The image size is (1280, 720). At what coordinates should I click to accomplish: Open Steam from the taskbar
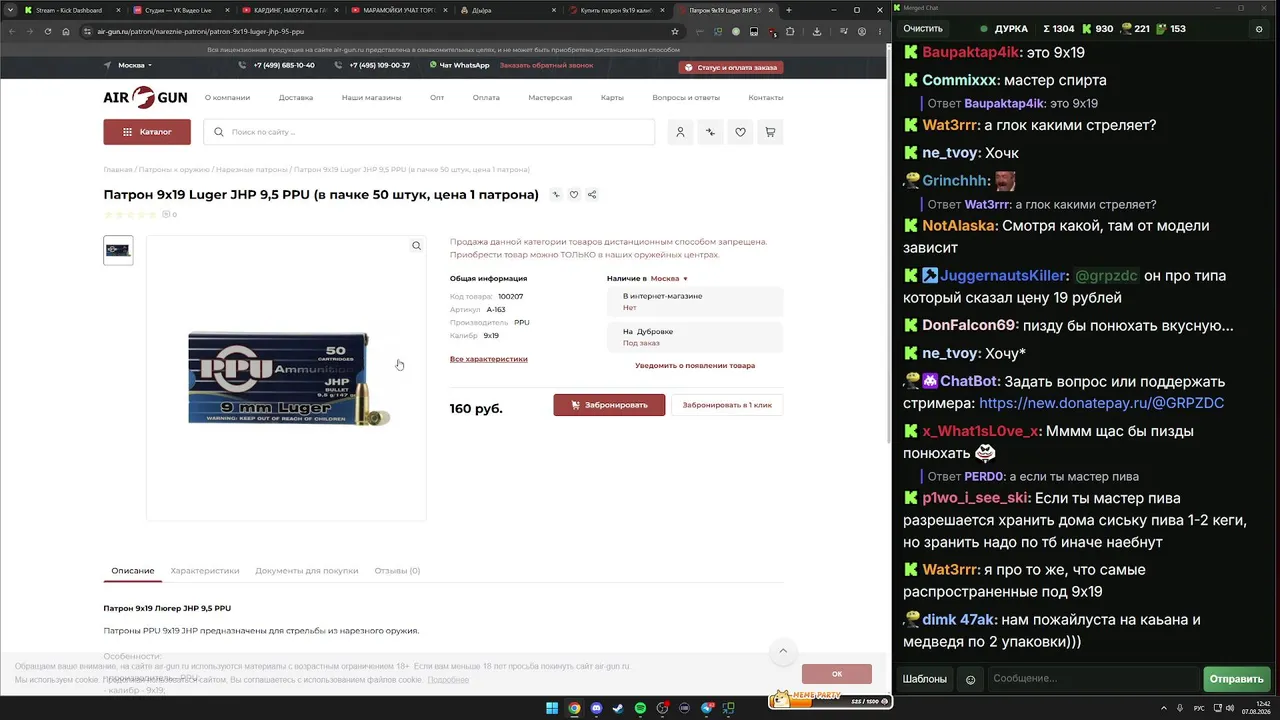click(x=618, y=709)
